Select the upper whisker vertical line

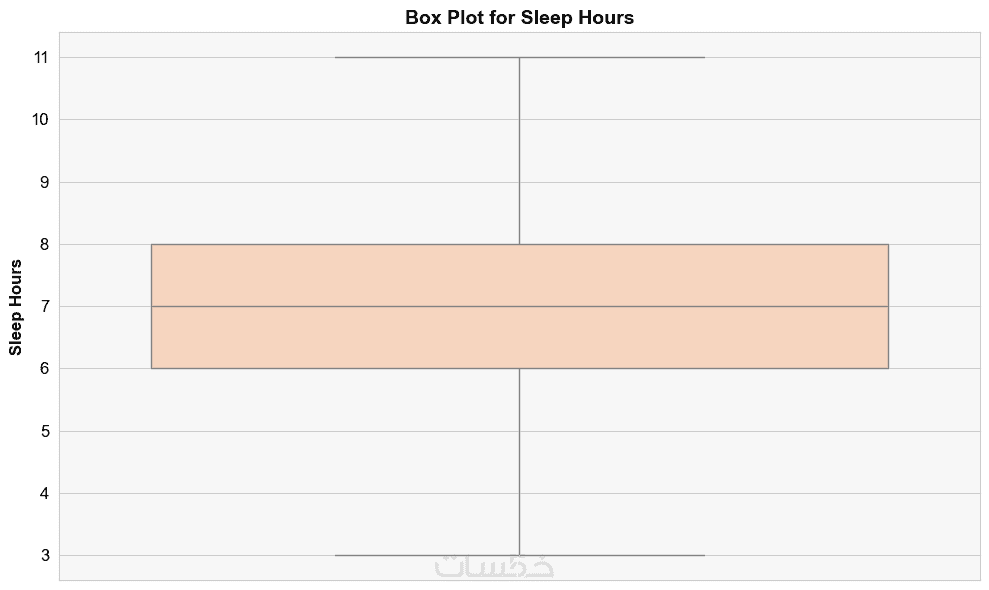[x=519, y=150]
